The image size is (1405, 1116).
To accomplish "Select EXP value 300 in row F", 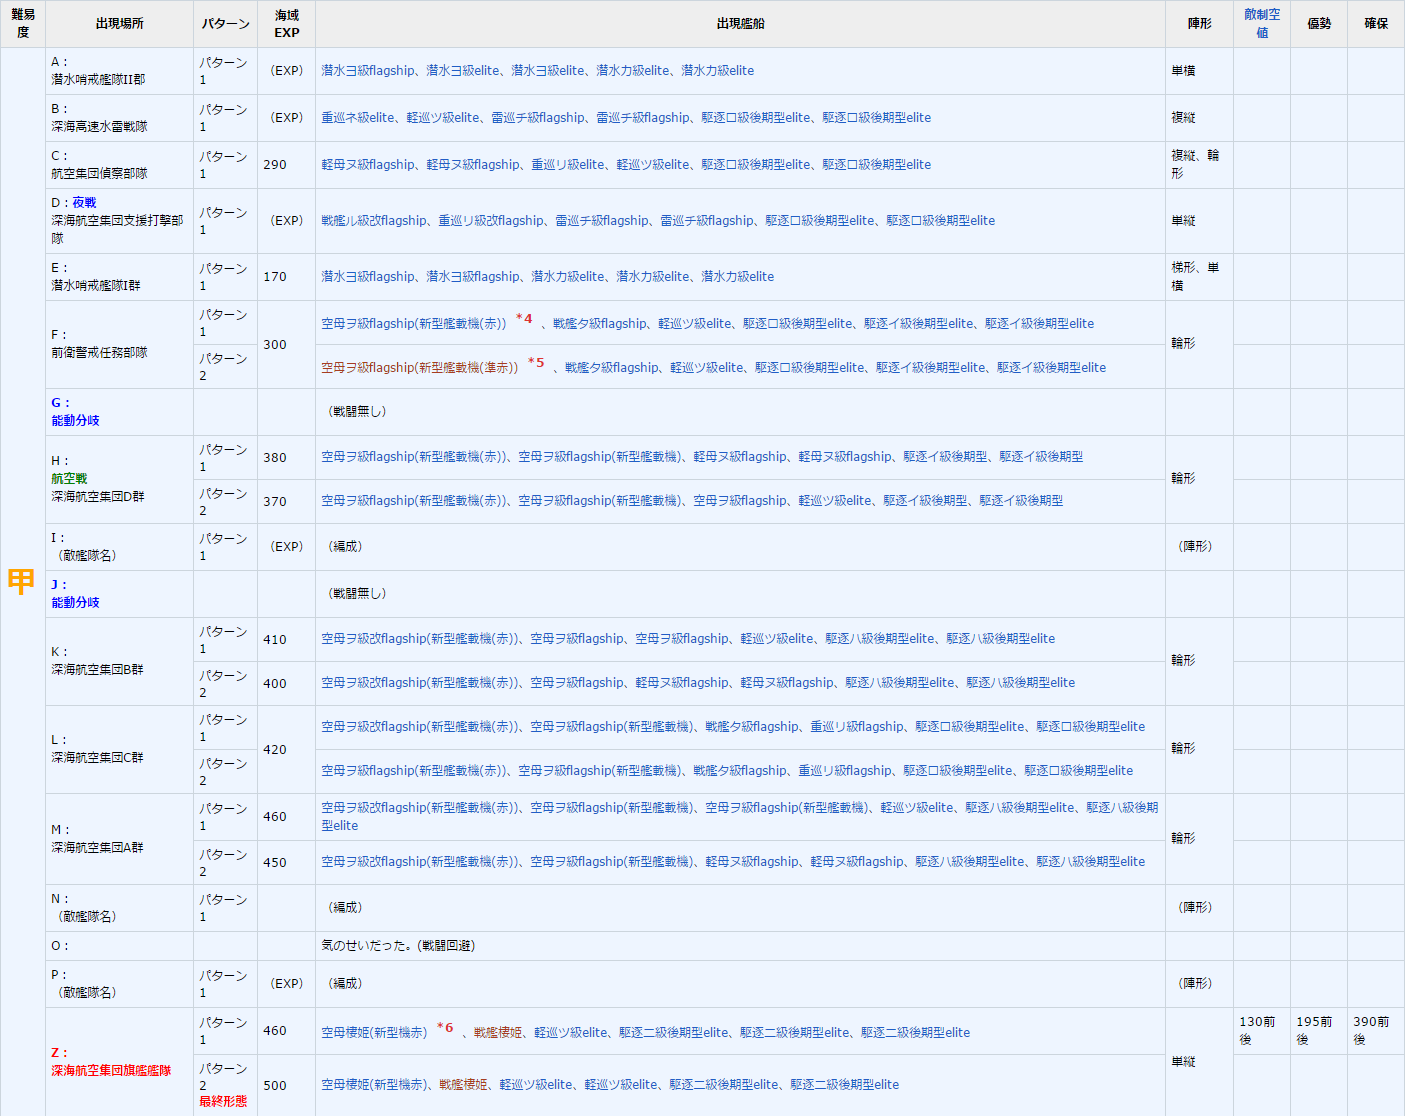I will (x=275, y=345).
